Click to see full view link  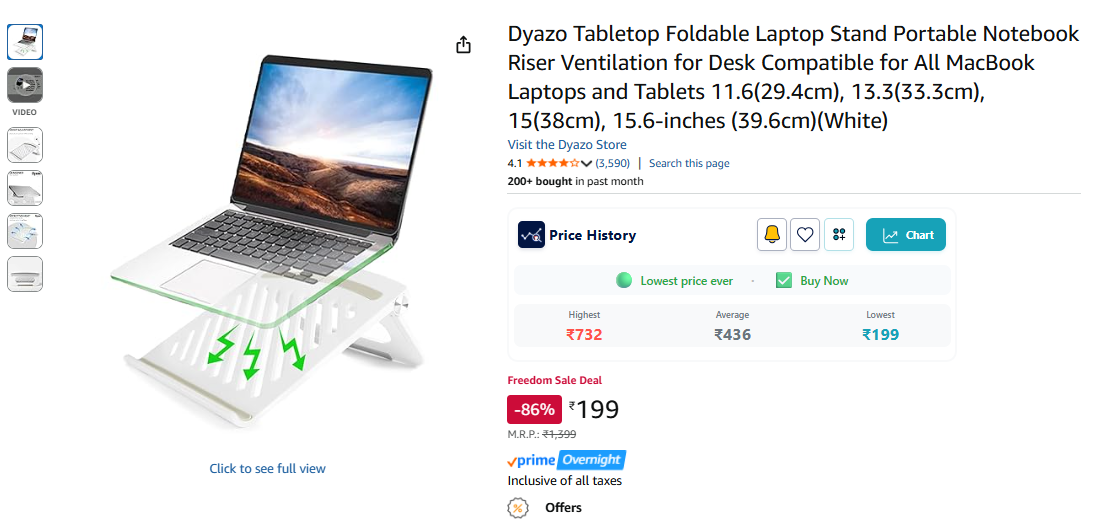point(267,468)
